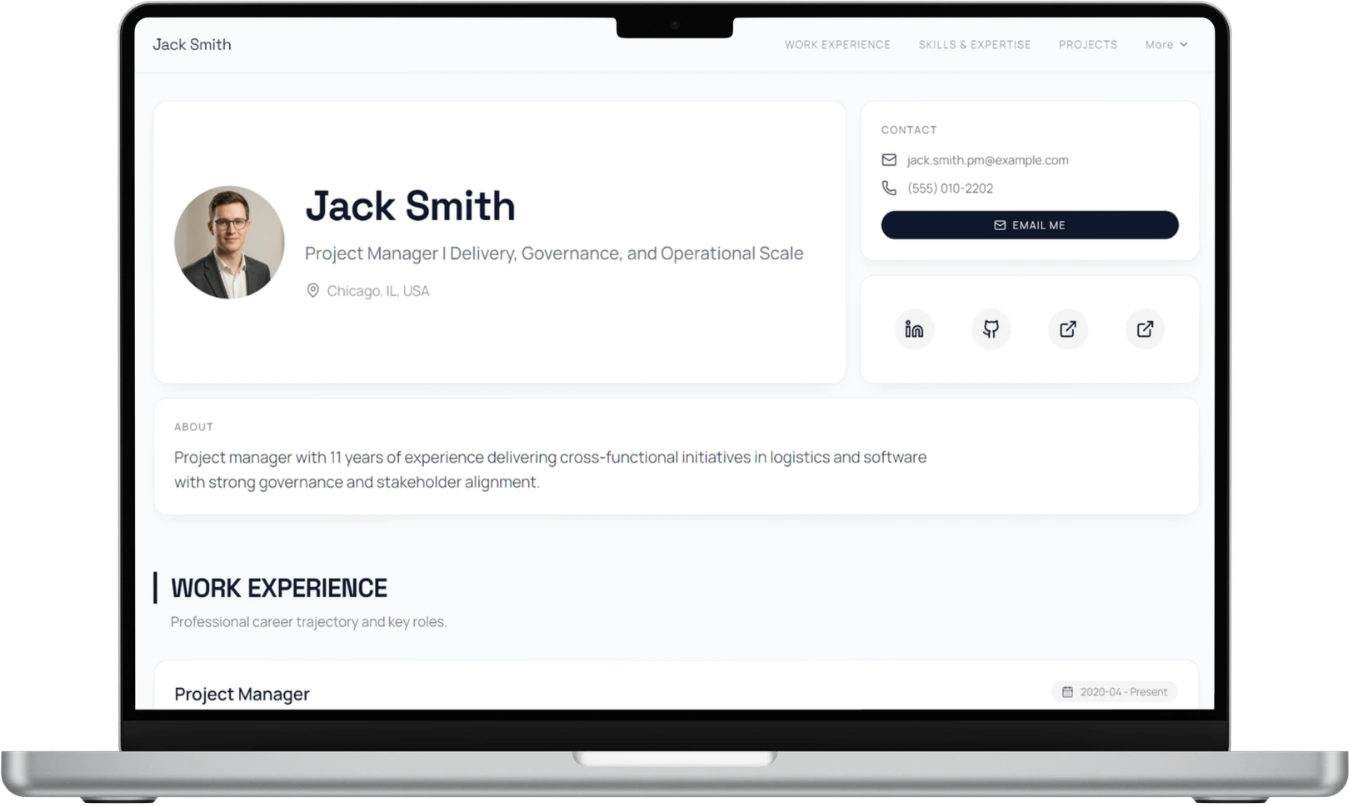
Task: Open the last external link icon in social card
Action: pos(1145,329)
